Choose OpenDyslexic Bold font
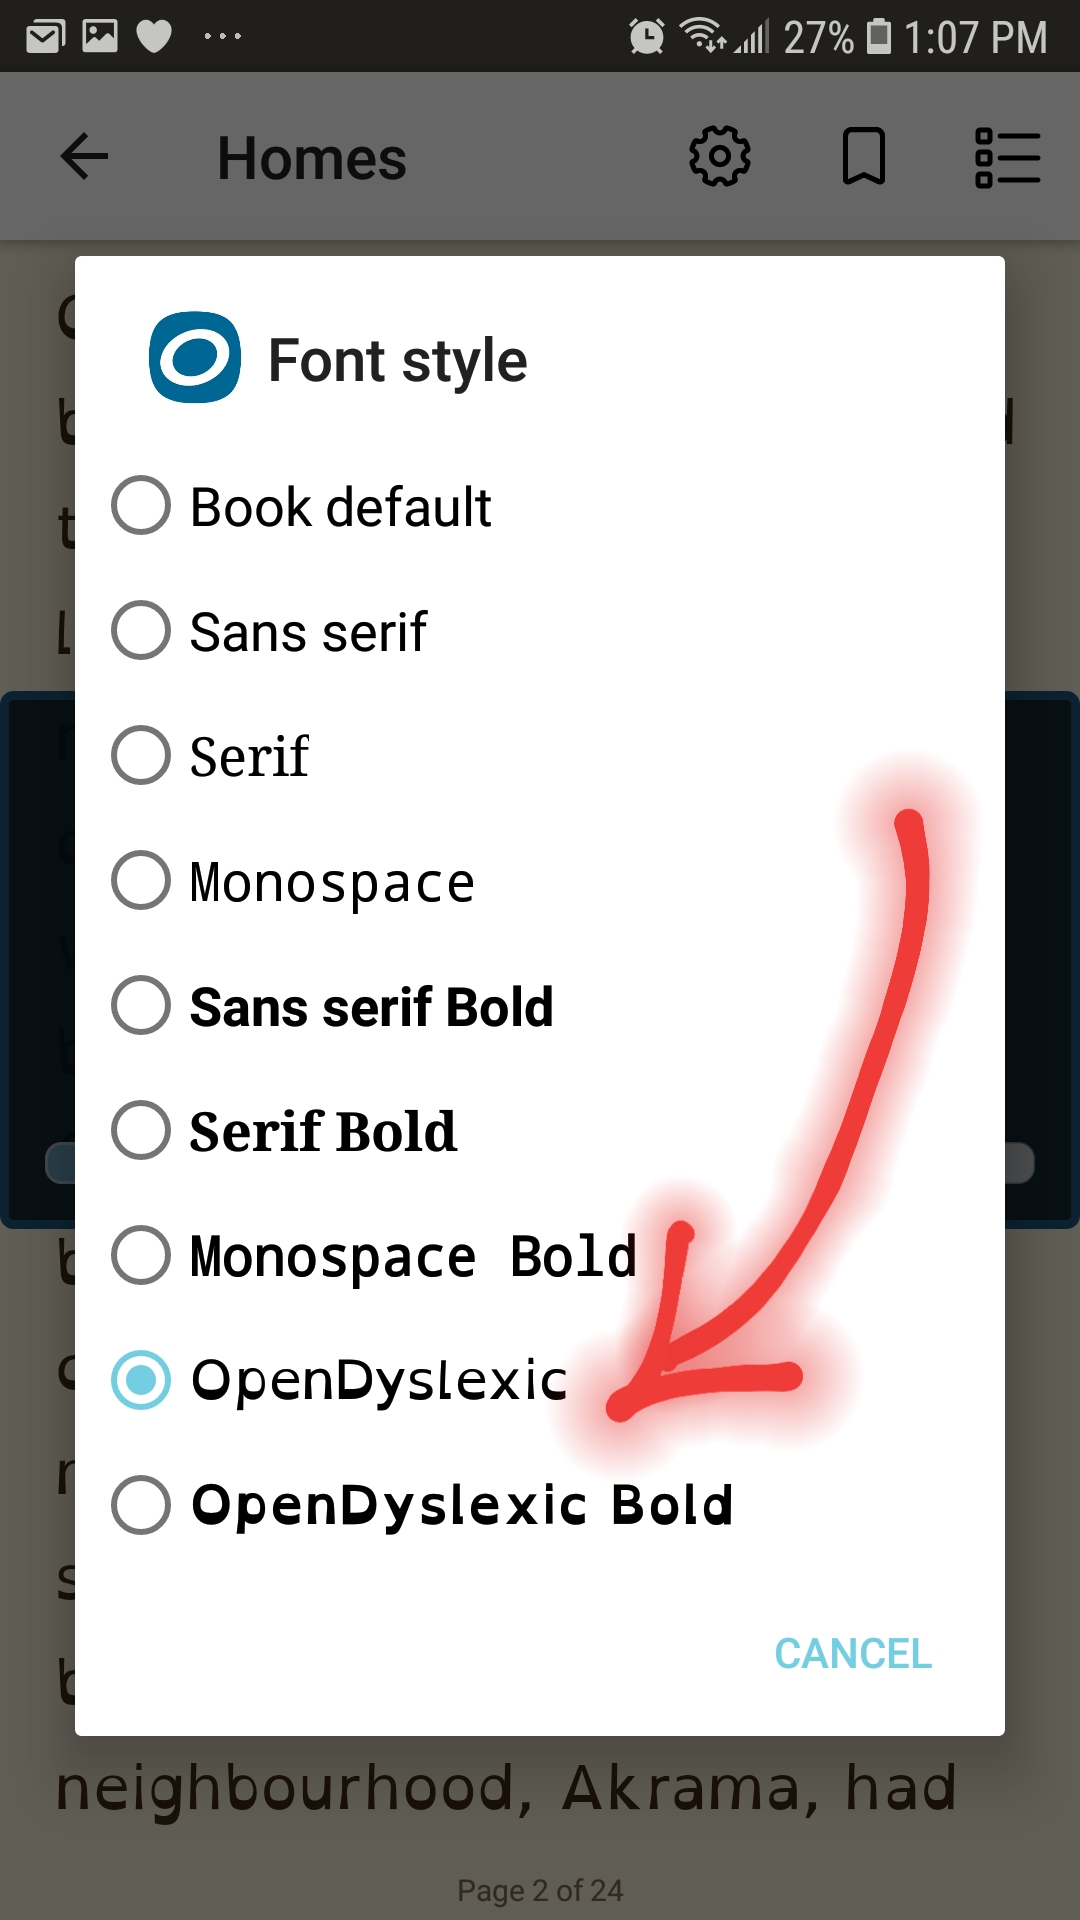 pos(540,1505)
